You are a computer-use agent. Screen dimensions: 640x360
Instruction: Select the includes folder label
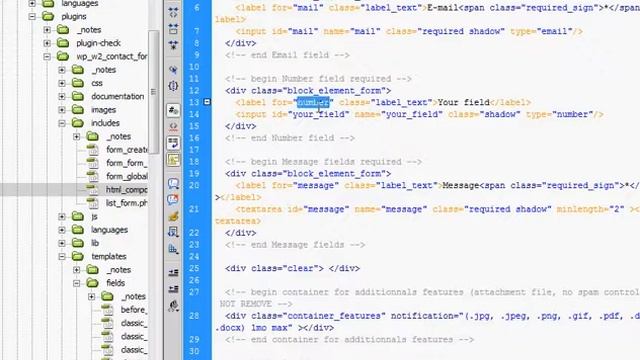click(105, 123)
